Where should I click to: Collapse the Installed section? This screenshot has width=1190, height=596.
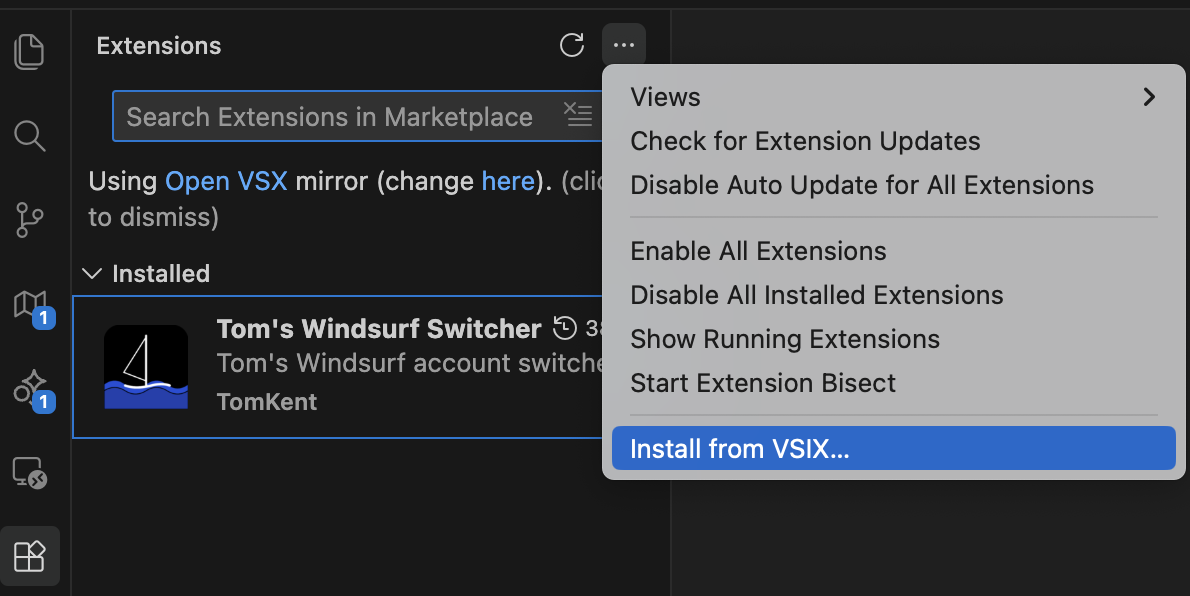[92, 274]
